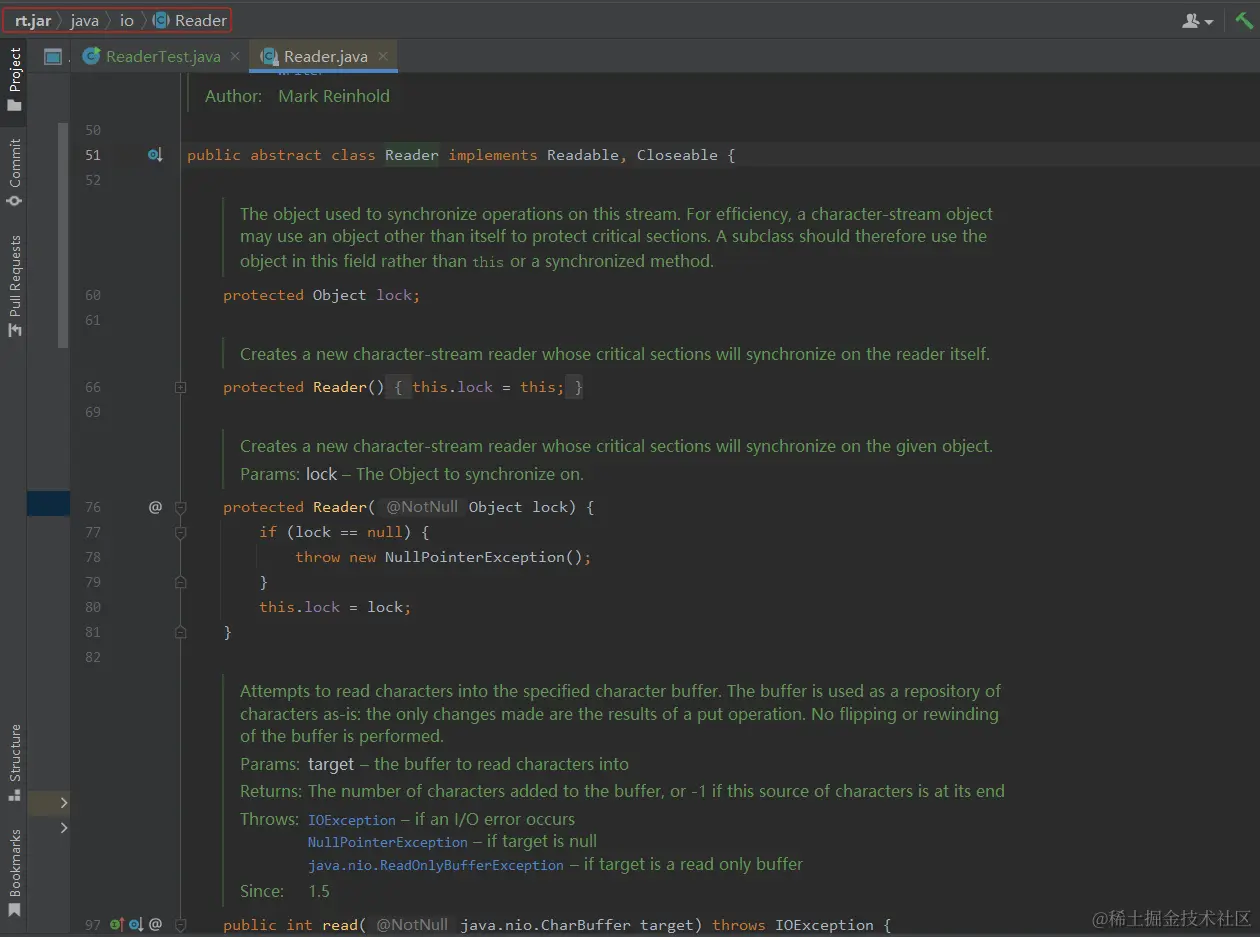Expand the folded Reader() constructor on line 66
Screen dimensions: 1260x937
click(x=180, y=387)
